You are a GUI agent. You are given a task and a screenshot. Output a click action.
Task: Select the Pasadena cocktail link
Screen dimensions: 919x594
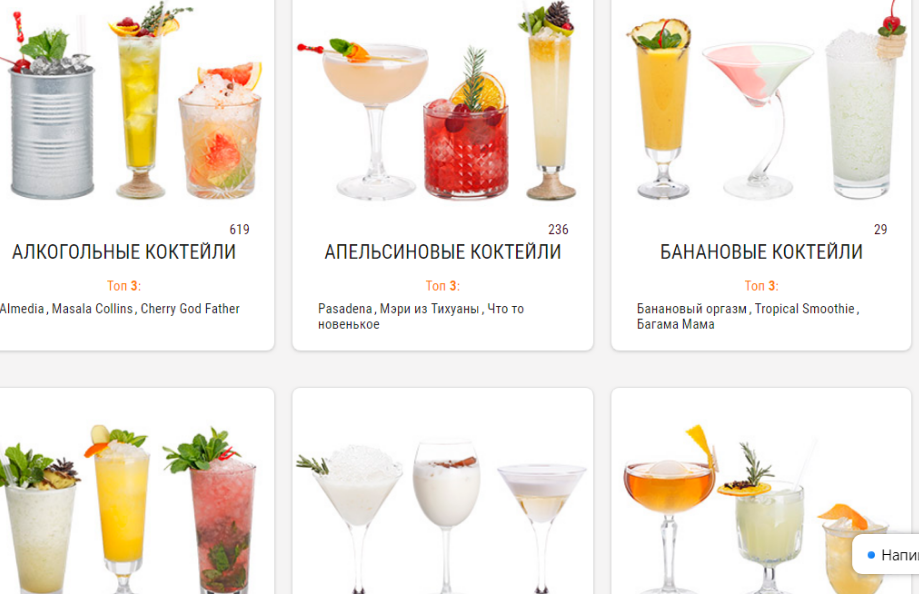tap(345, 308)
